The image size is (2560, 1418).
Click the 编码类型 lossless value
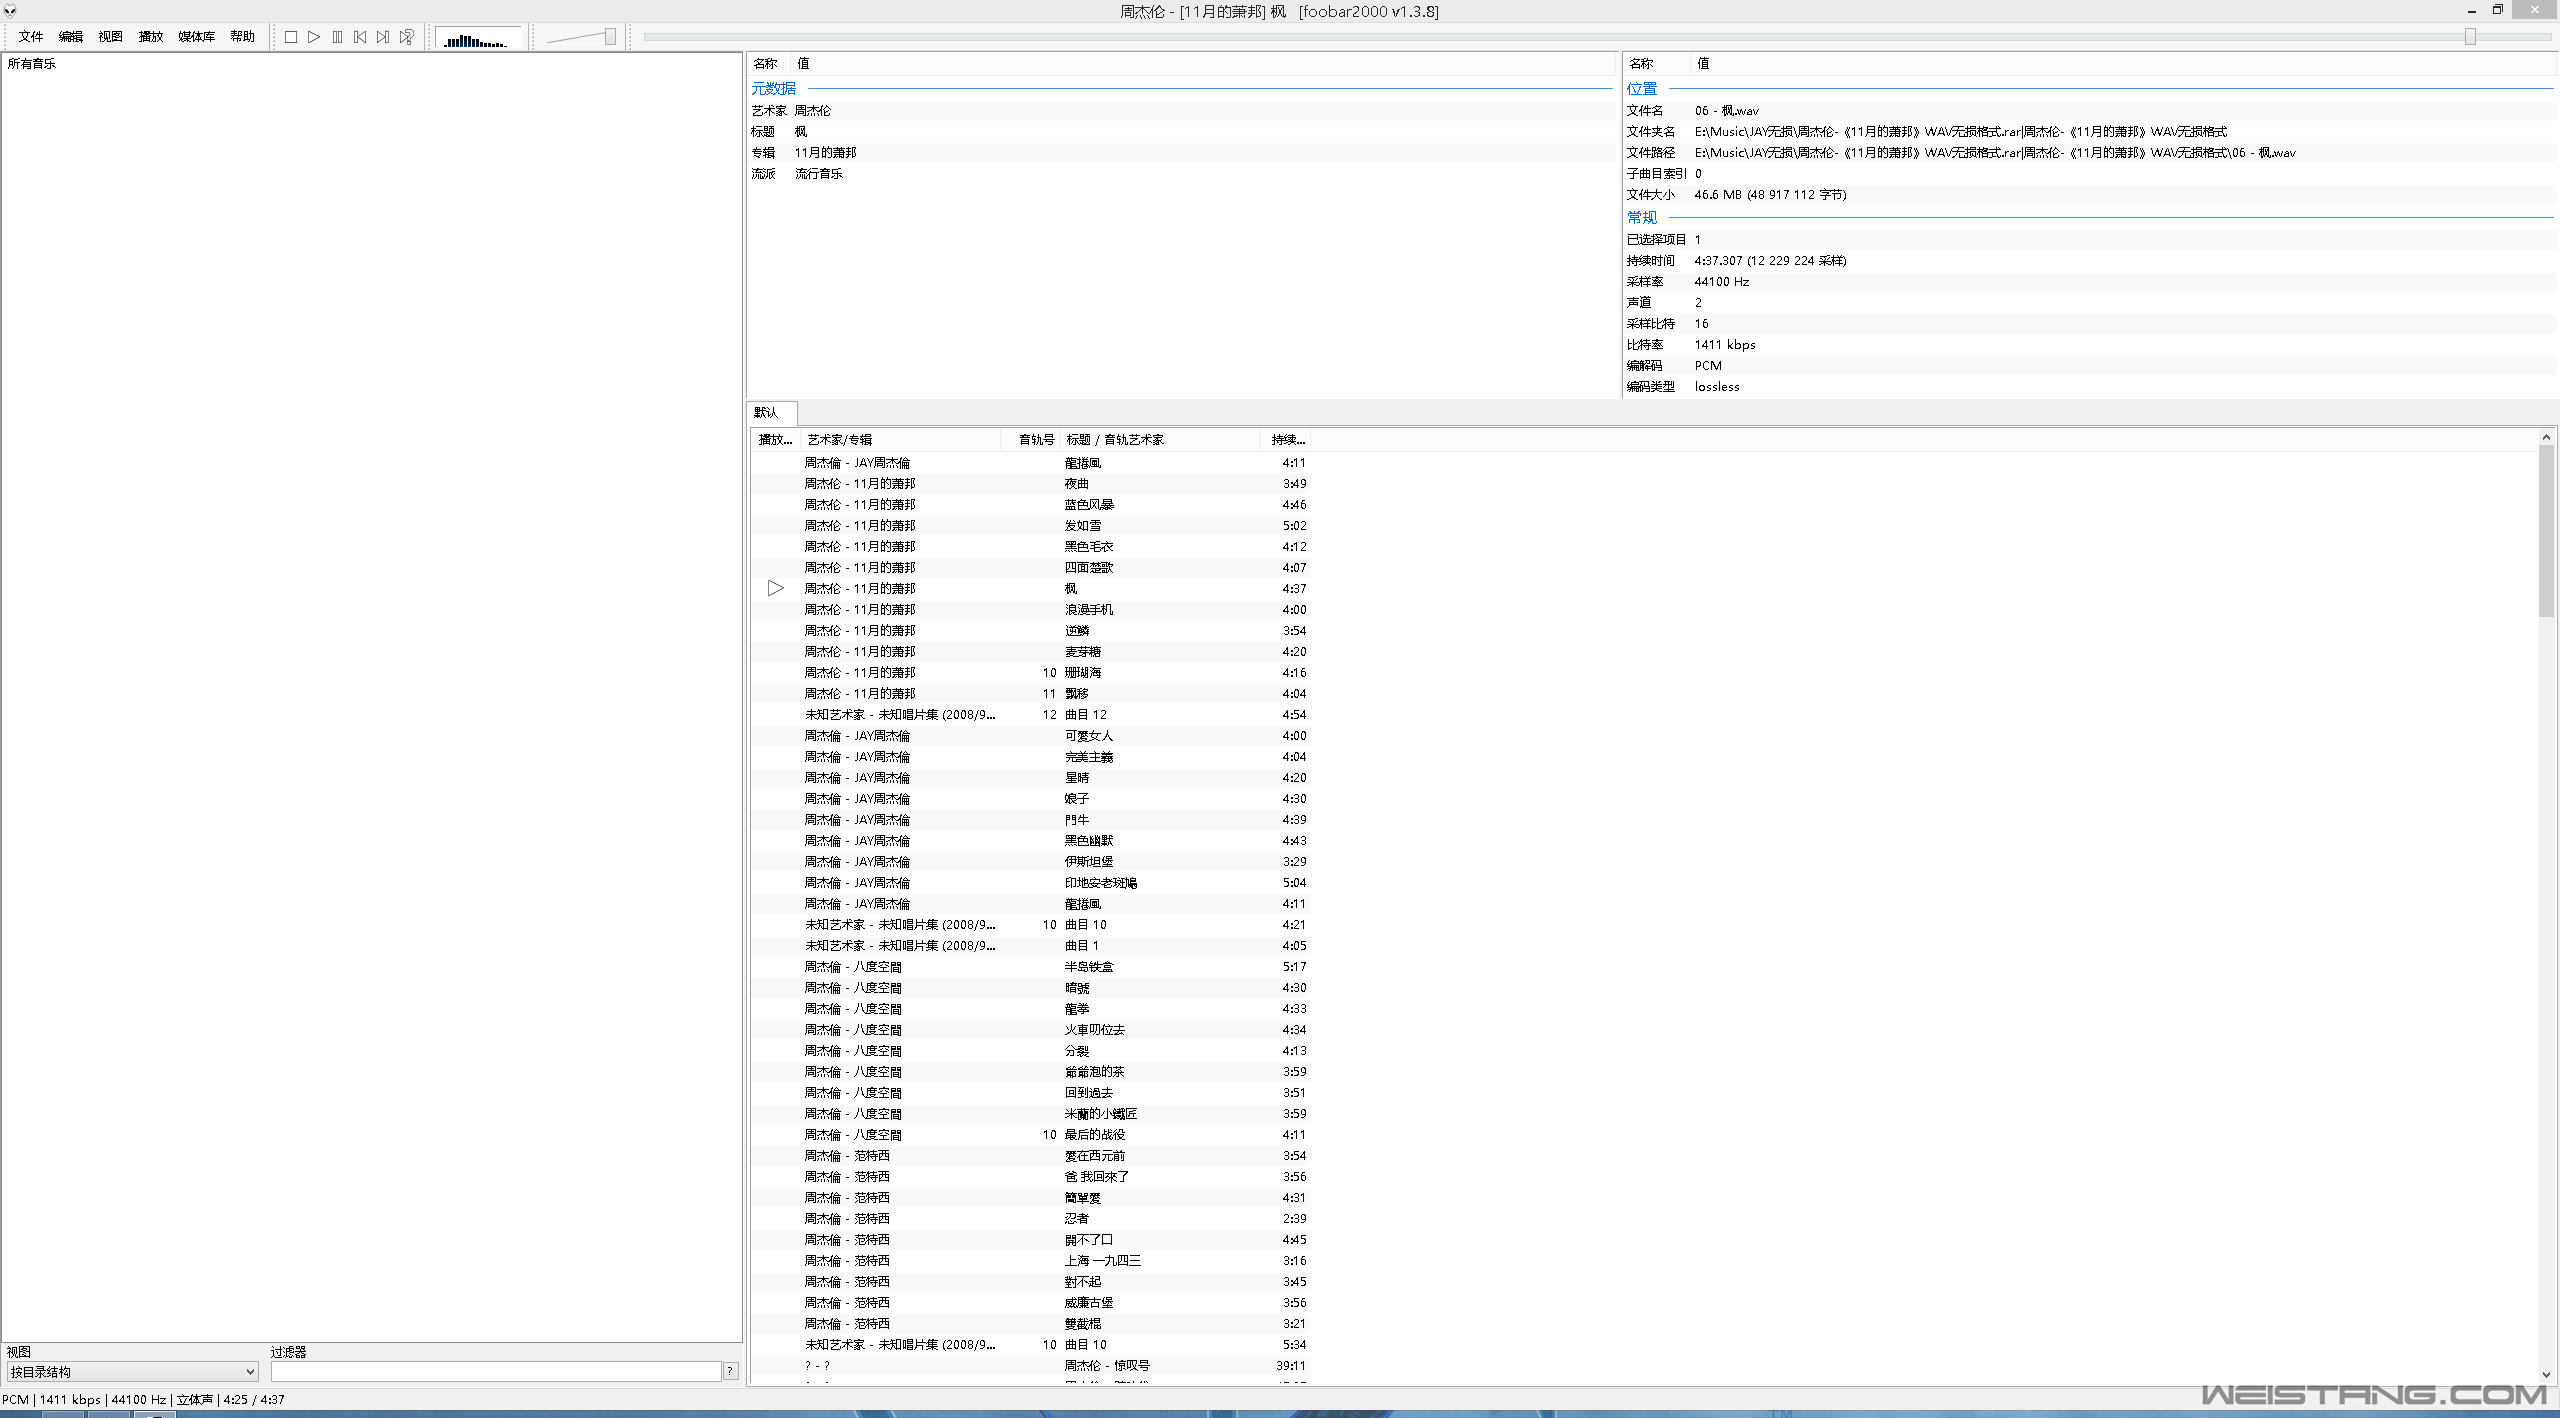tap(1716, 386)
